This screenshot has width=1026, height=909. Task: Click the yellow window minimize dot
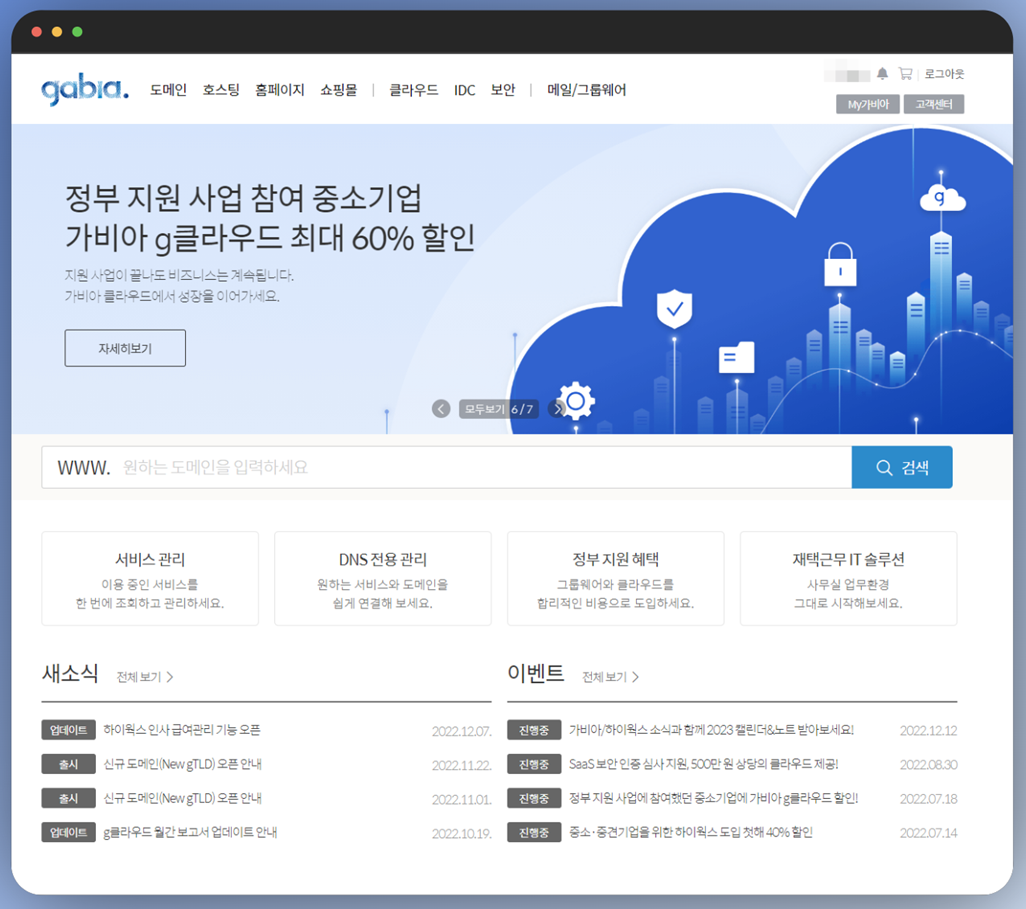(57, 31)
